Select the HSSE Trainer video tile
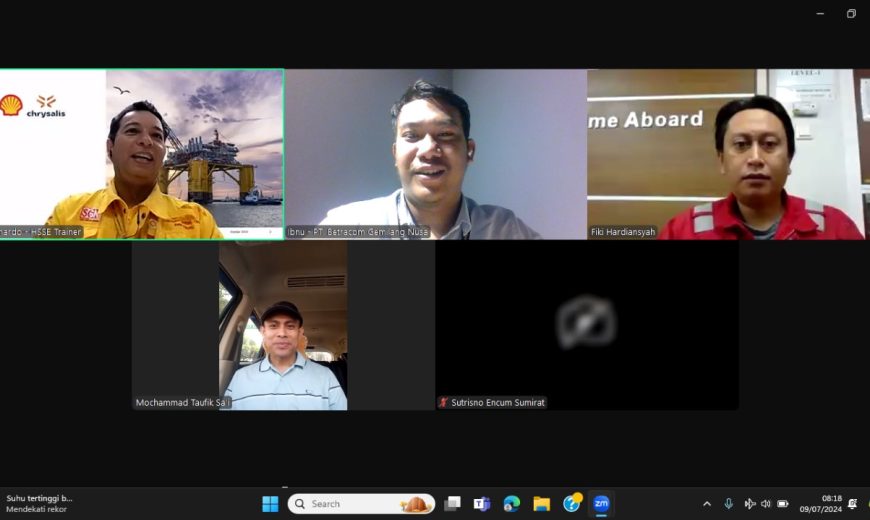Viewport: 870px width, 520px height. click(x=142, y=154)
